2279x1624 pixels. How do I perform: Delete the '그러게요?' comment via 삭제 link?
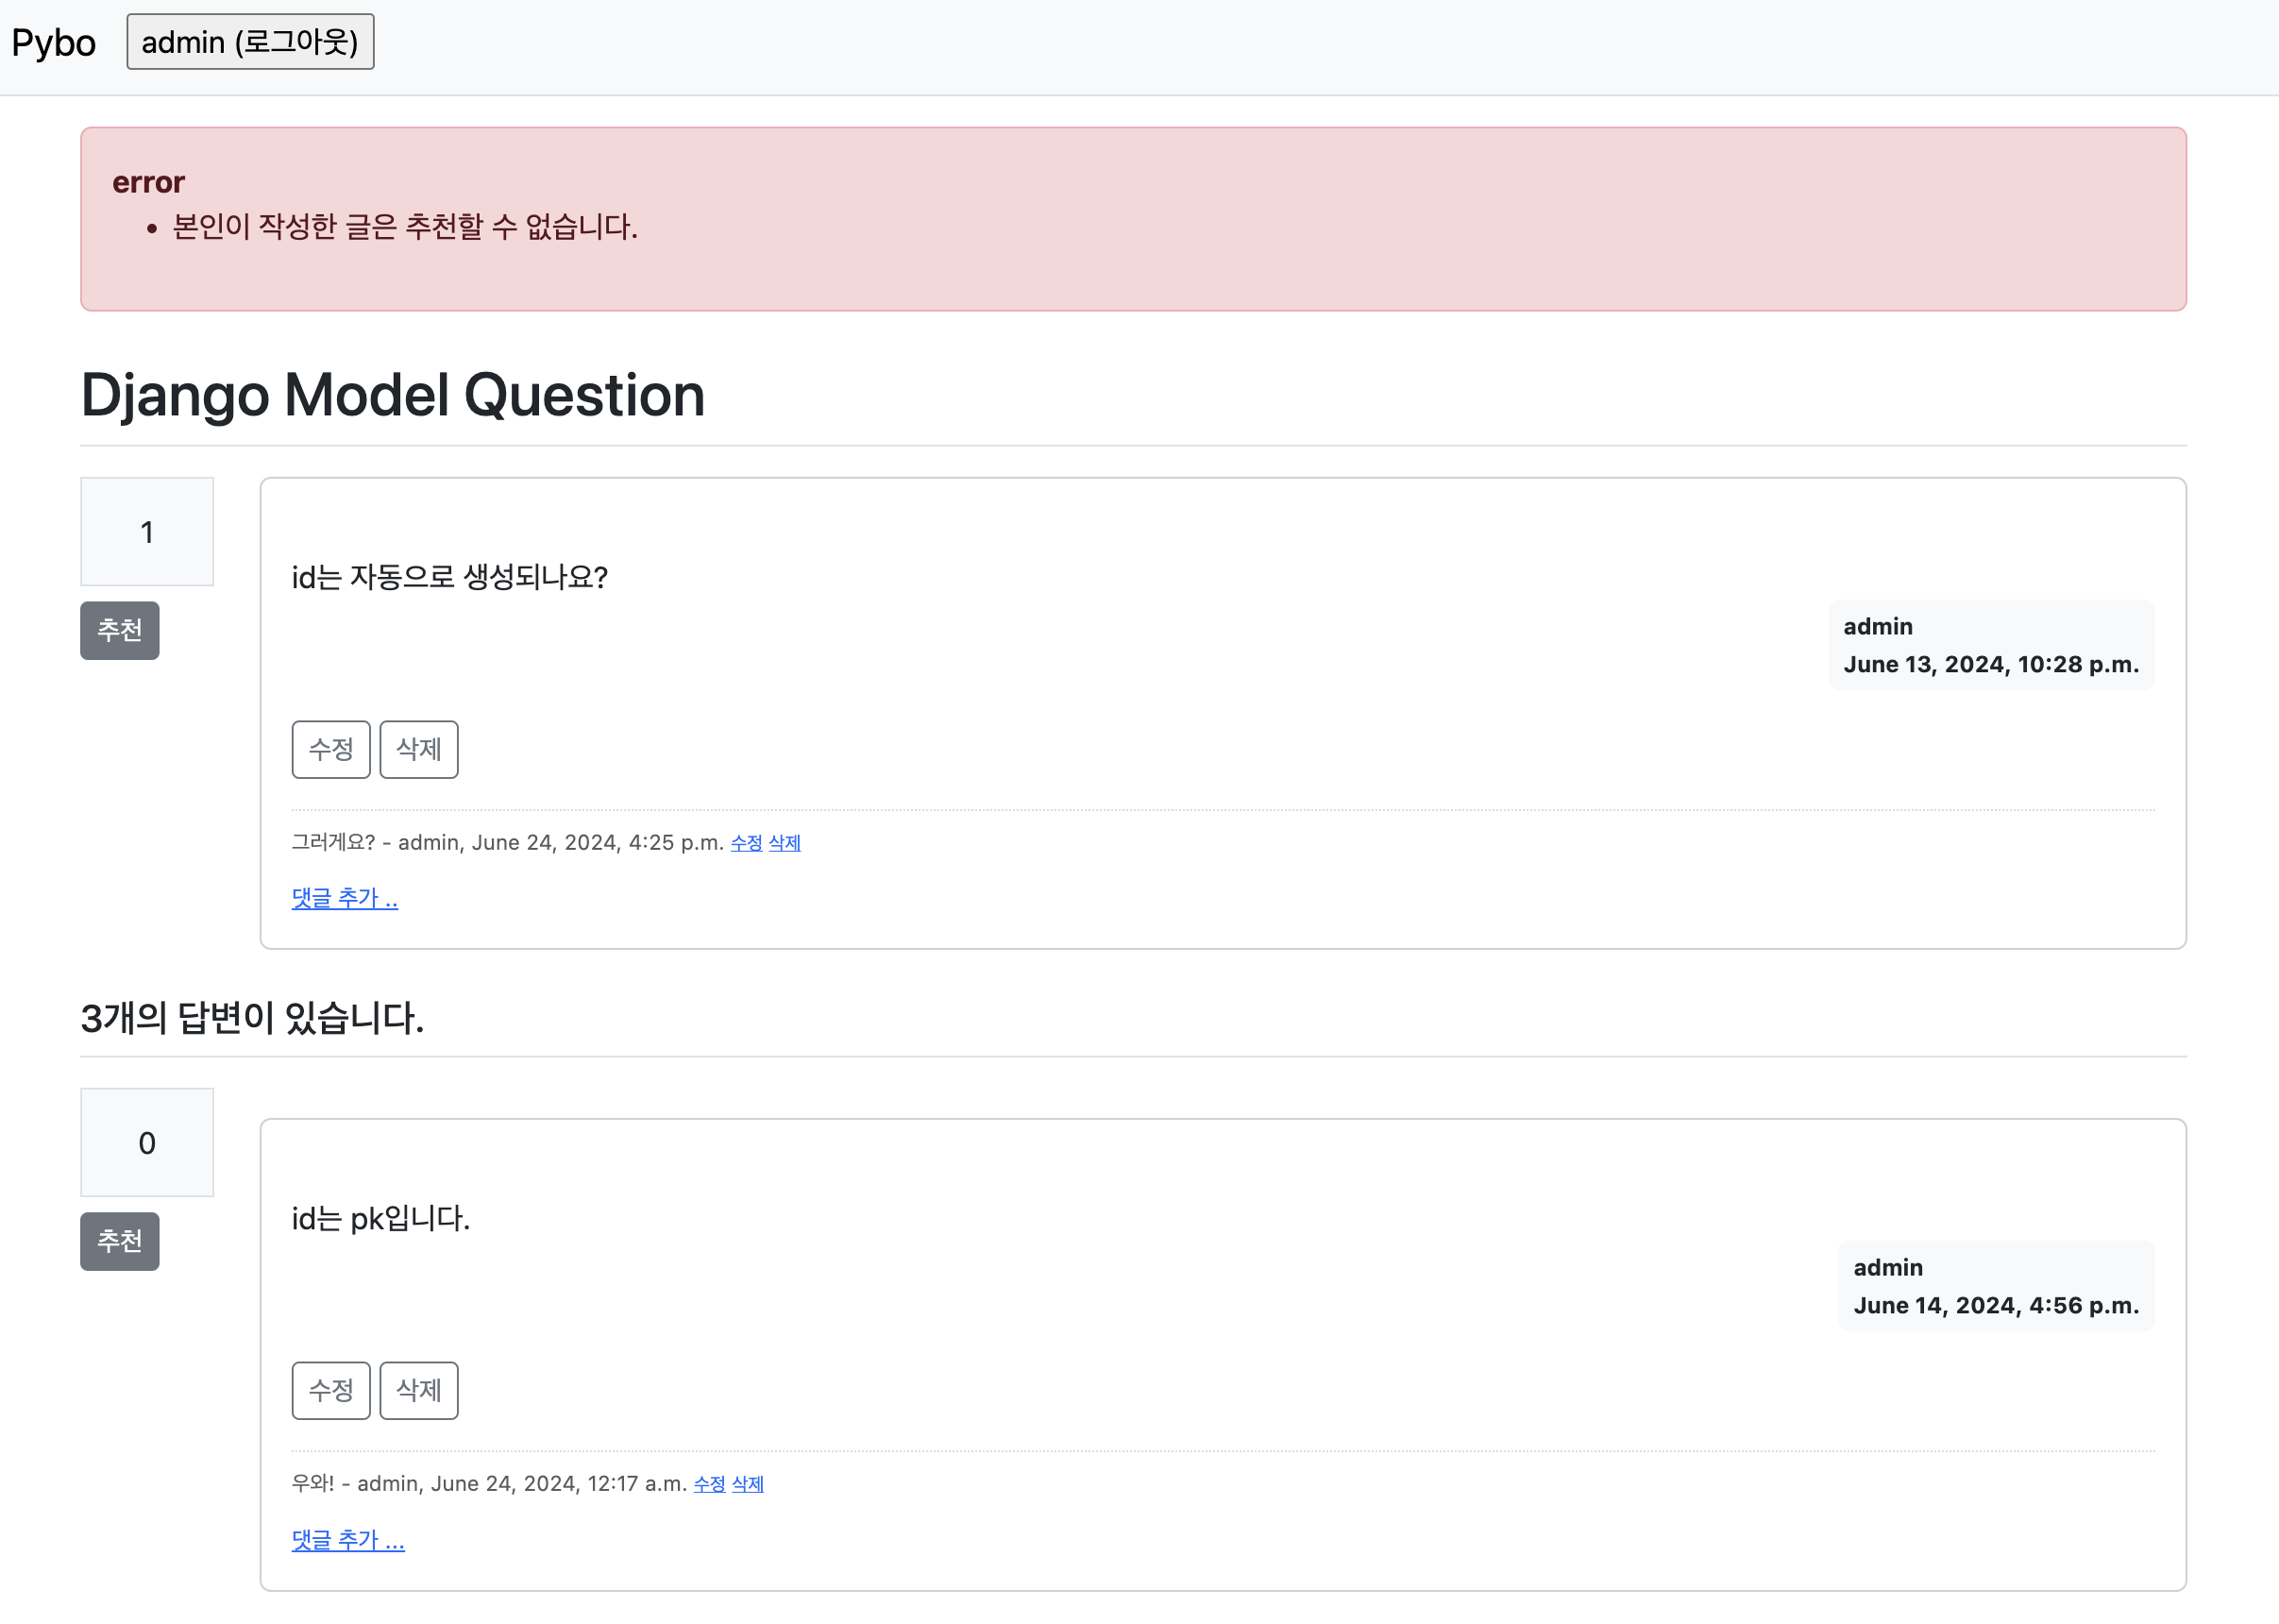click(x=784, y=843)
